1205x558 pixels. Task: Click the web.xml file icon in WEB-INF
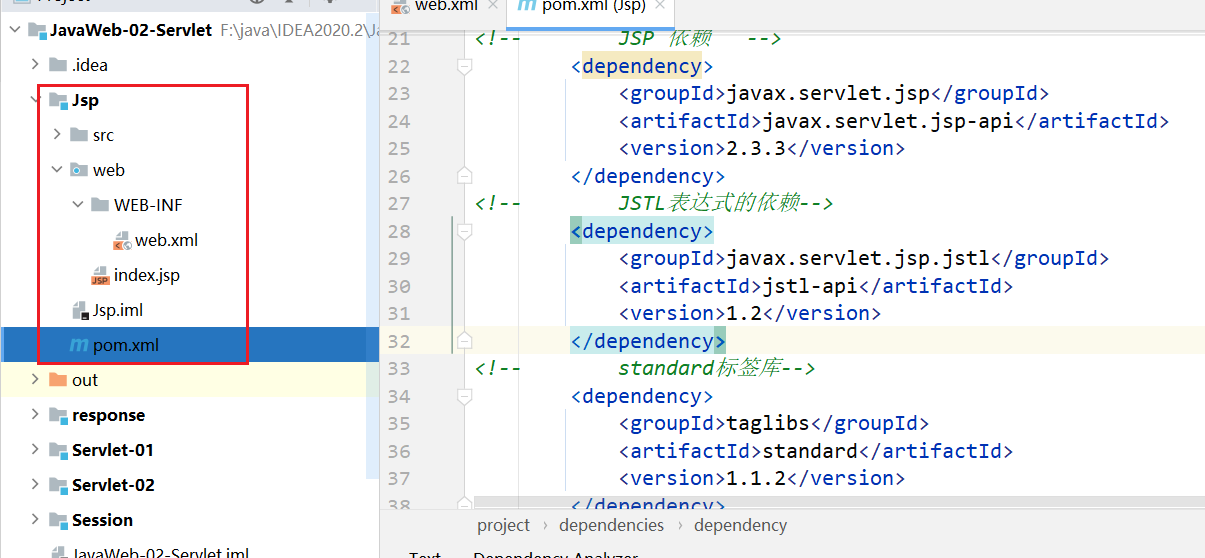click(122, 241)
